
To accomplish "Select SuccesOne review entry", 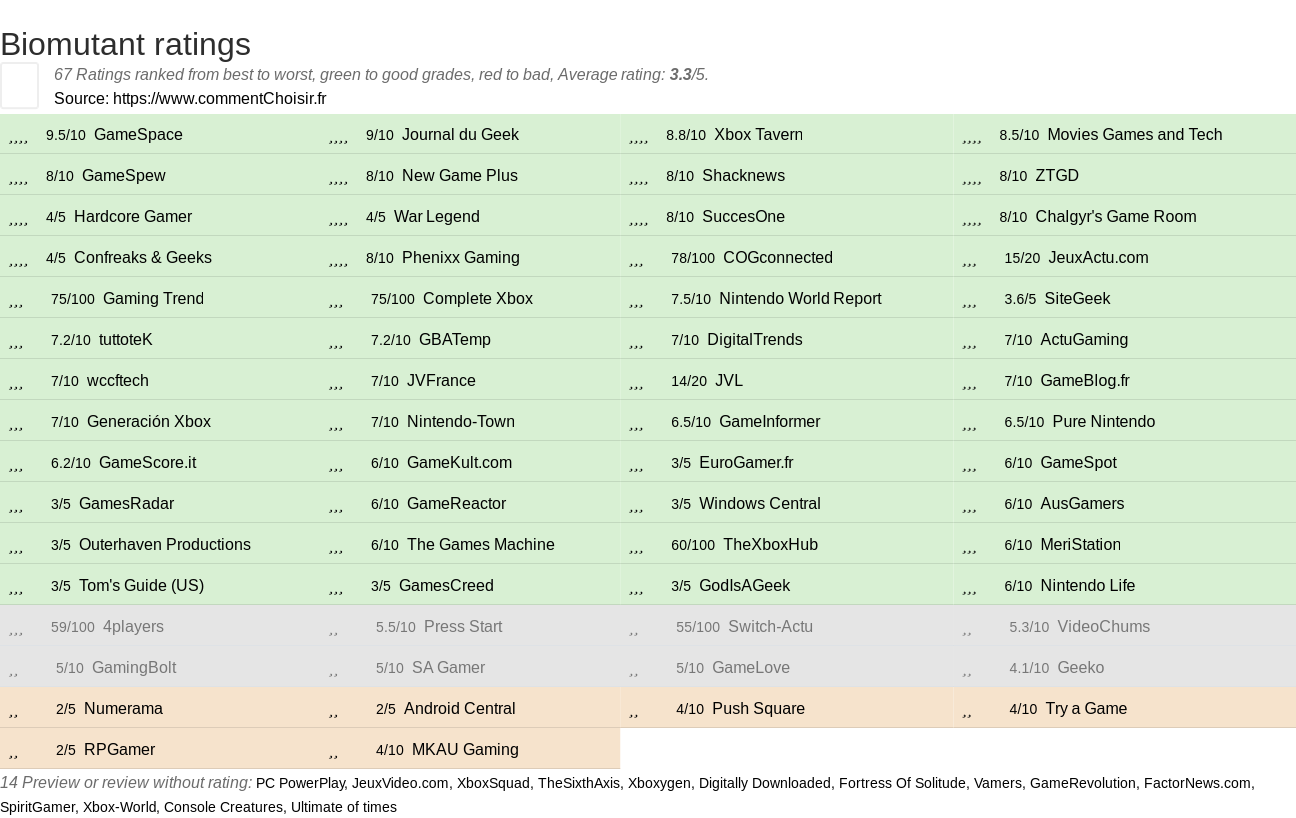I will point(743,216).
